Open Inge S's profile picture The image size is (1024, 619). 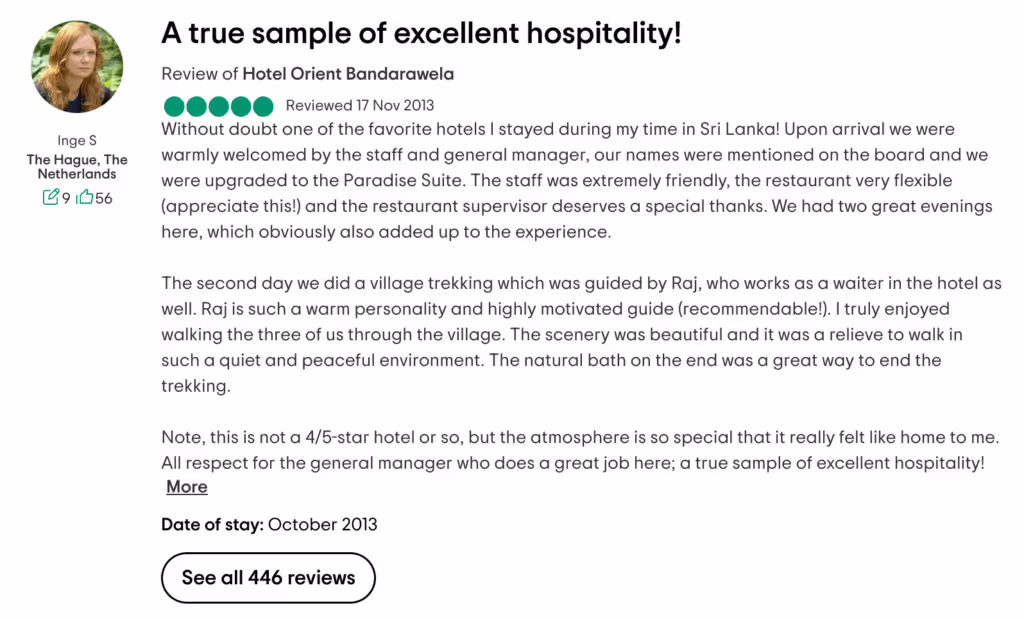pos(76,65)
